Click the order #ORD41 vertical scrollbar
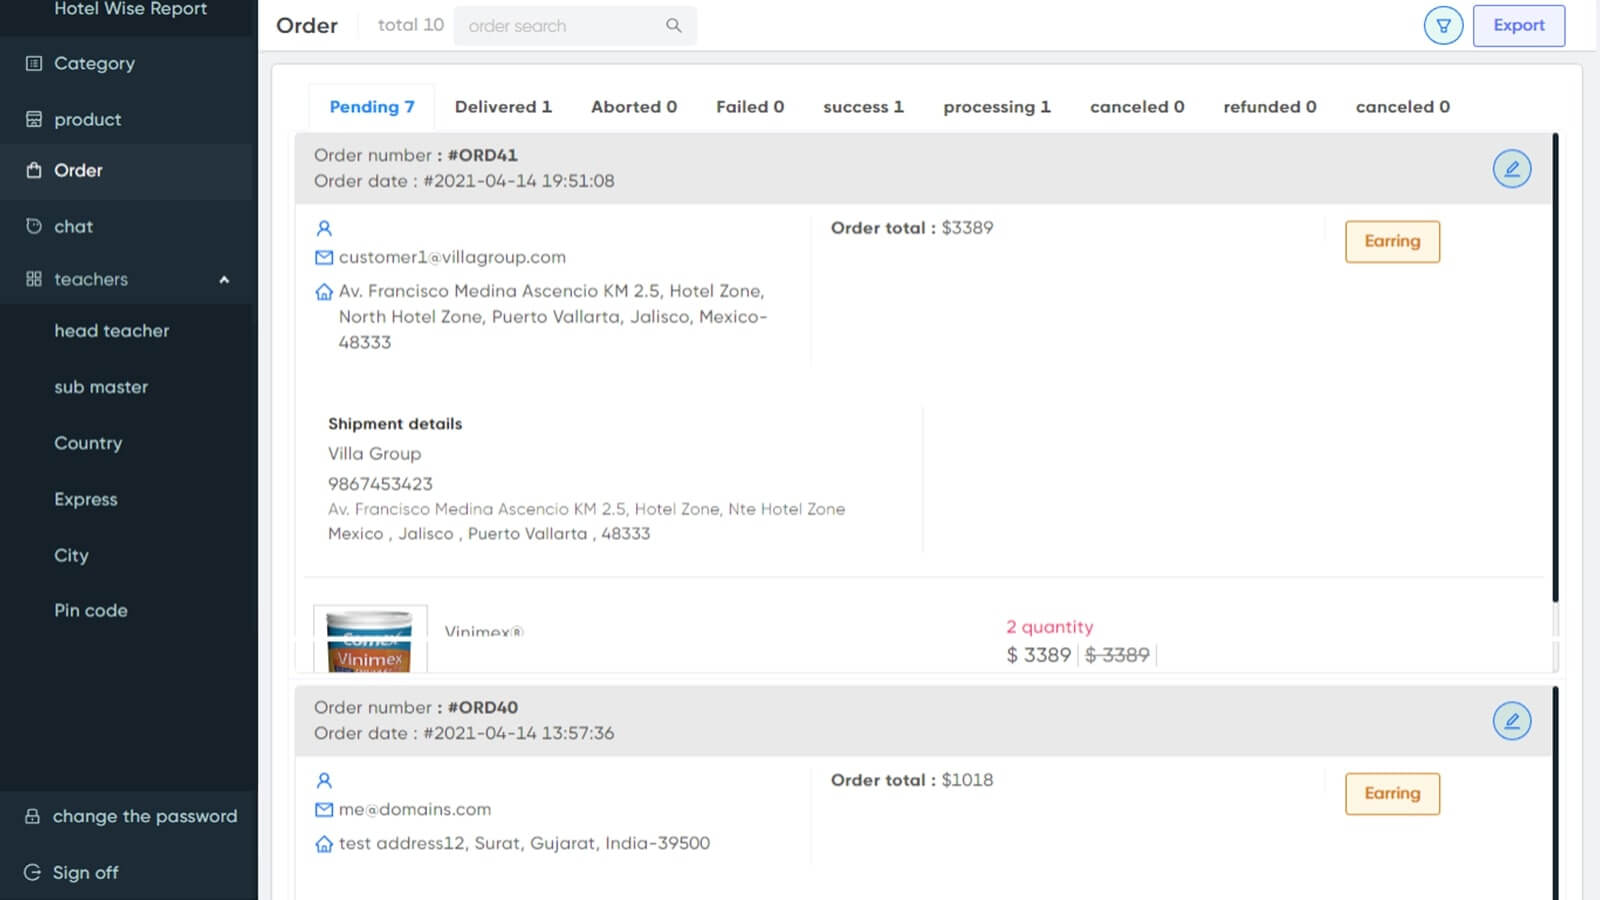Screen dimensions: 1600x900 tap(1555, 368)
